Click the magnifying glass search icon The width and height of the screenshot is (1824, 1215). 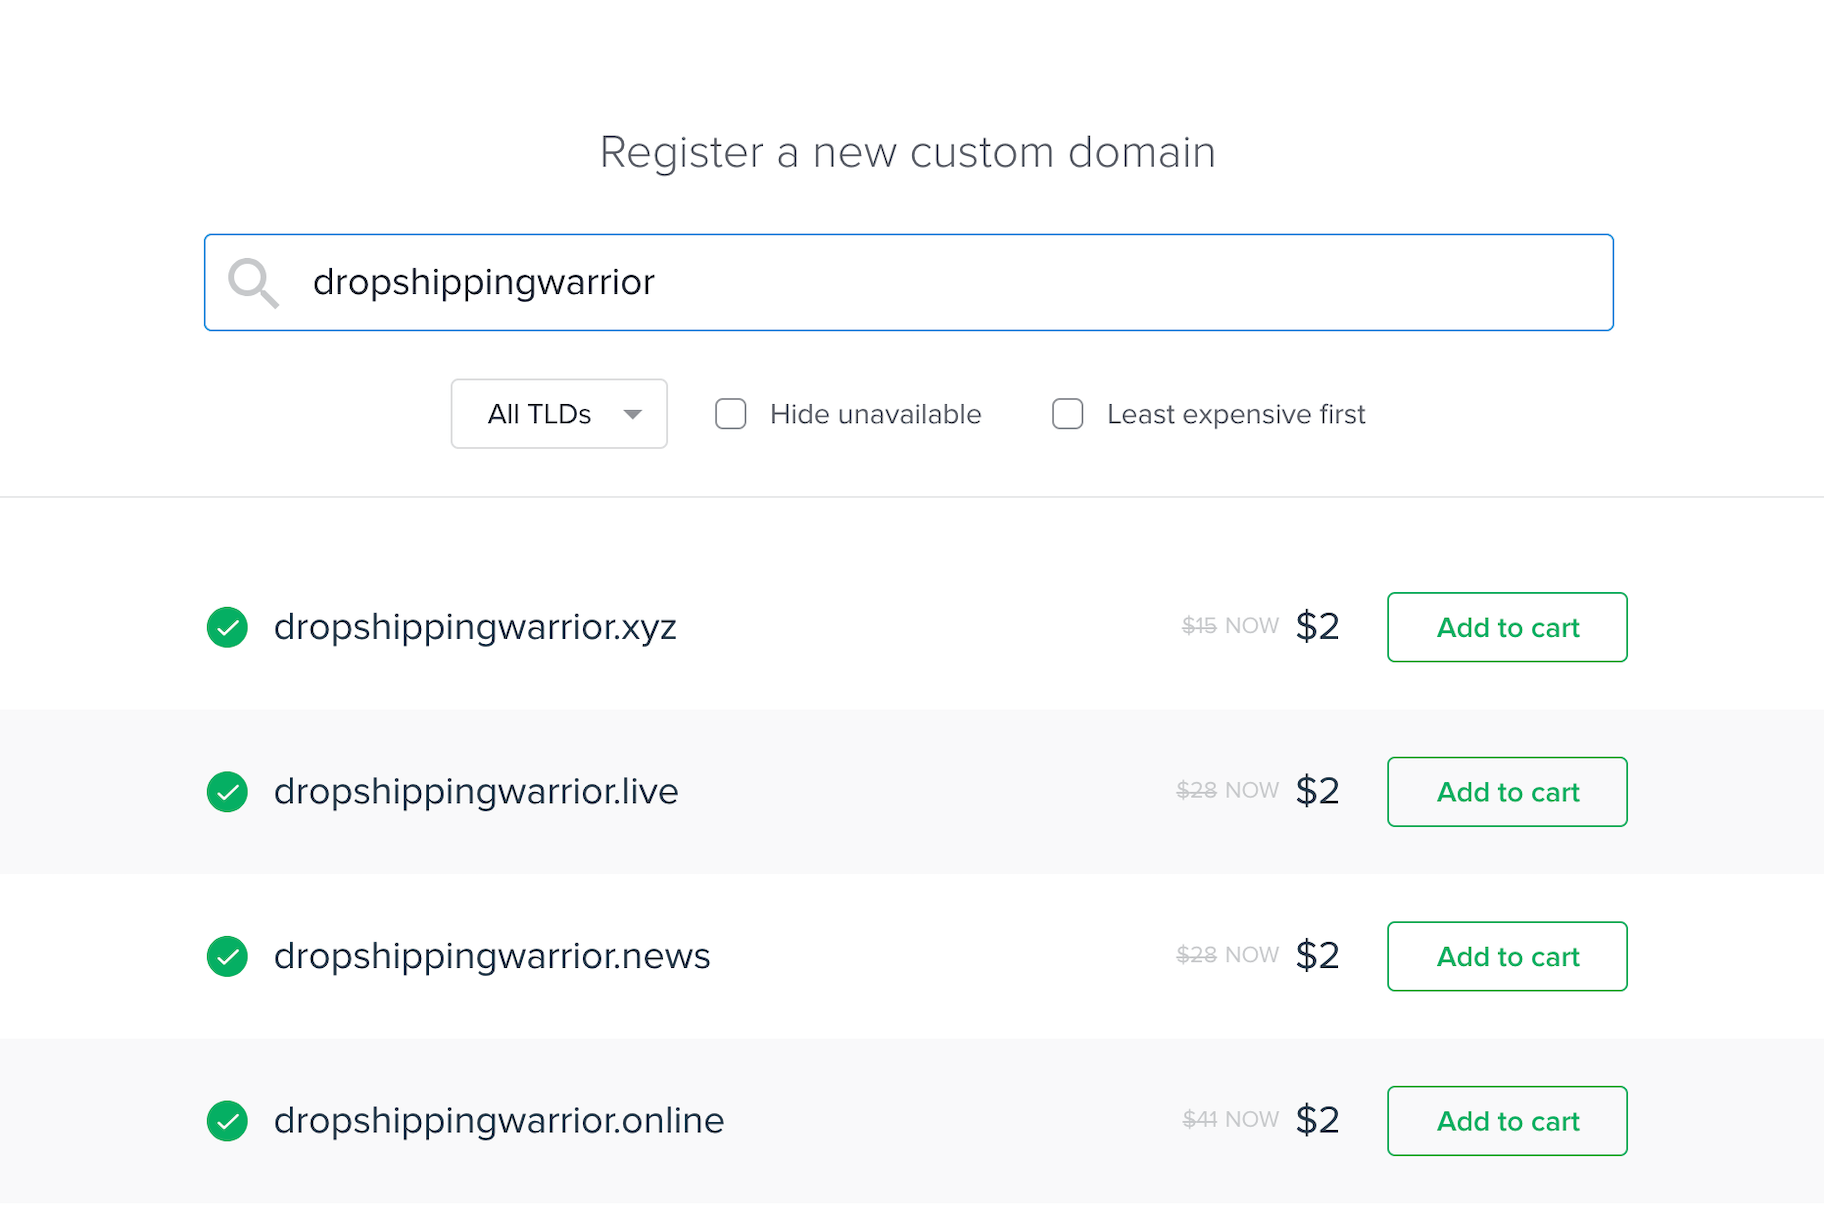point(253,283)
